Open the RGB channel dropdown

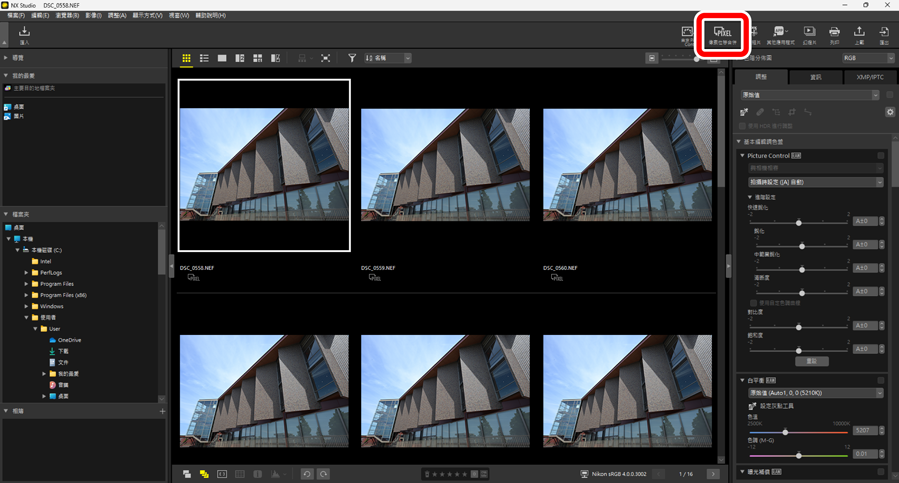(867, 59)
